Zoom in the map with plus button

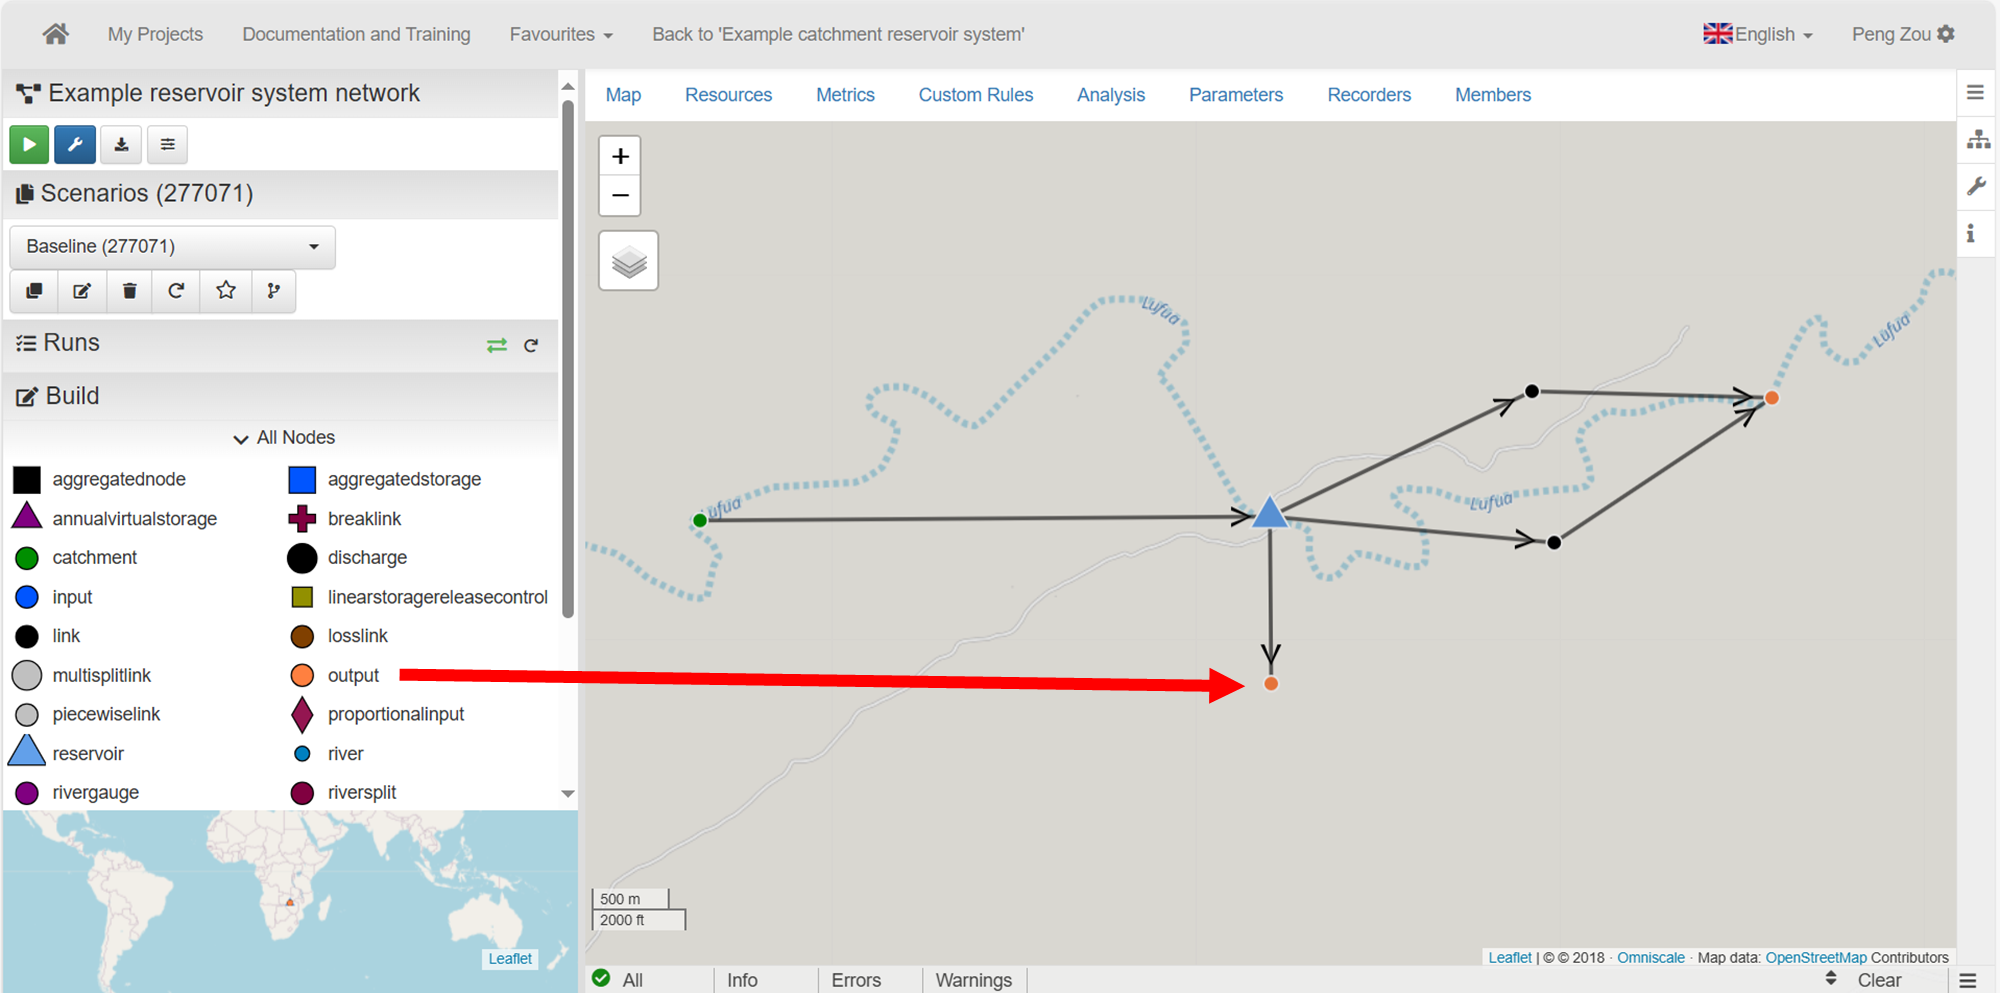620,157
